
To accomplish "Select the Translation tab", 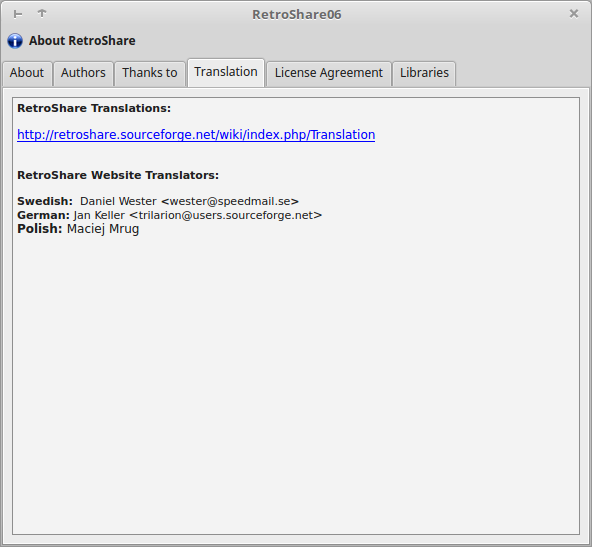I will point(226,72).
